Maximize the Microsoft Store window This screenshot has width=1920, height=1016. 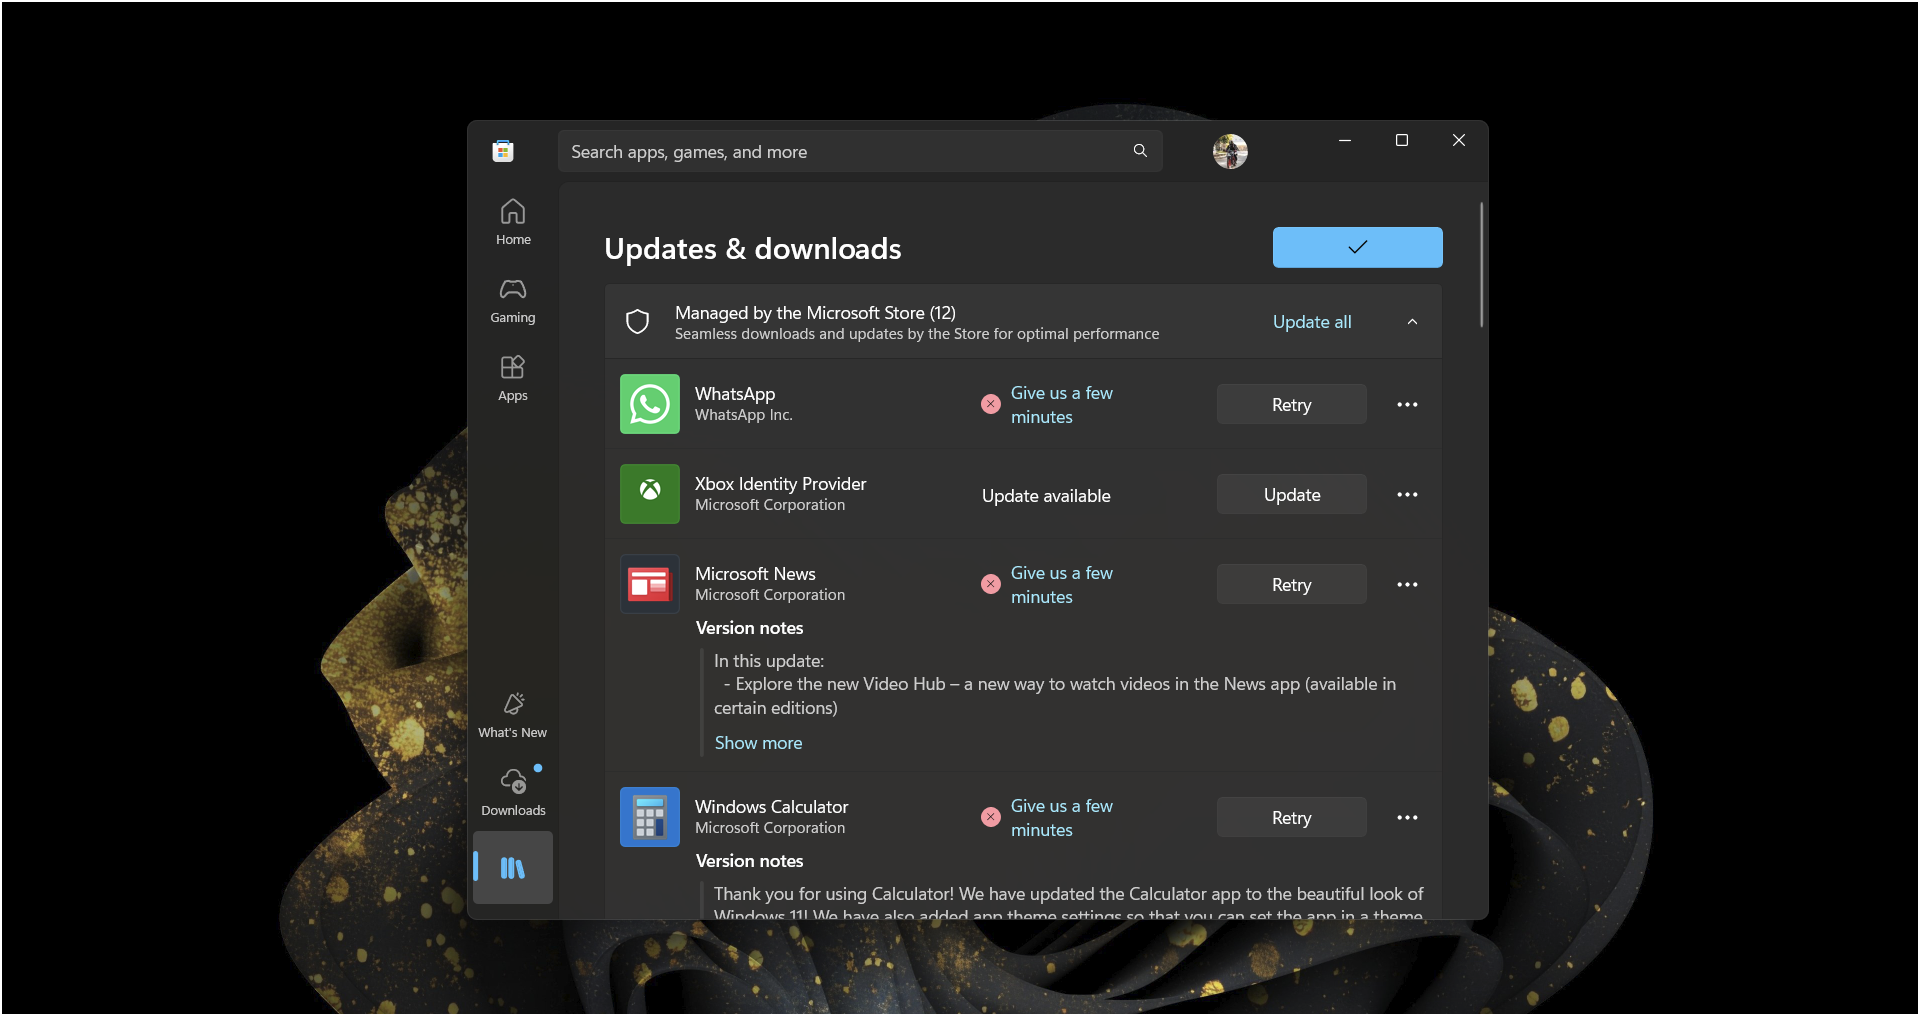tap(1402, 140)
